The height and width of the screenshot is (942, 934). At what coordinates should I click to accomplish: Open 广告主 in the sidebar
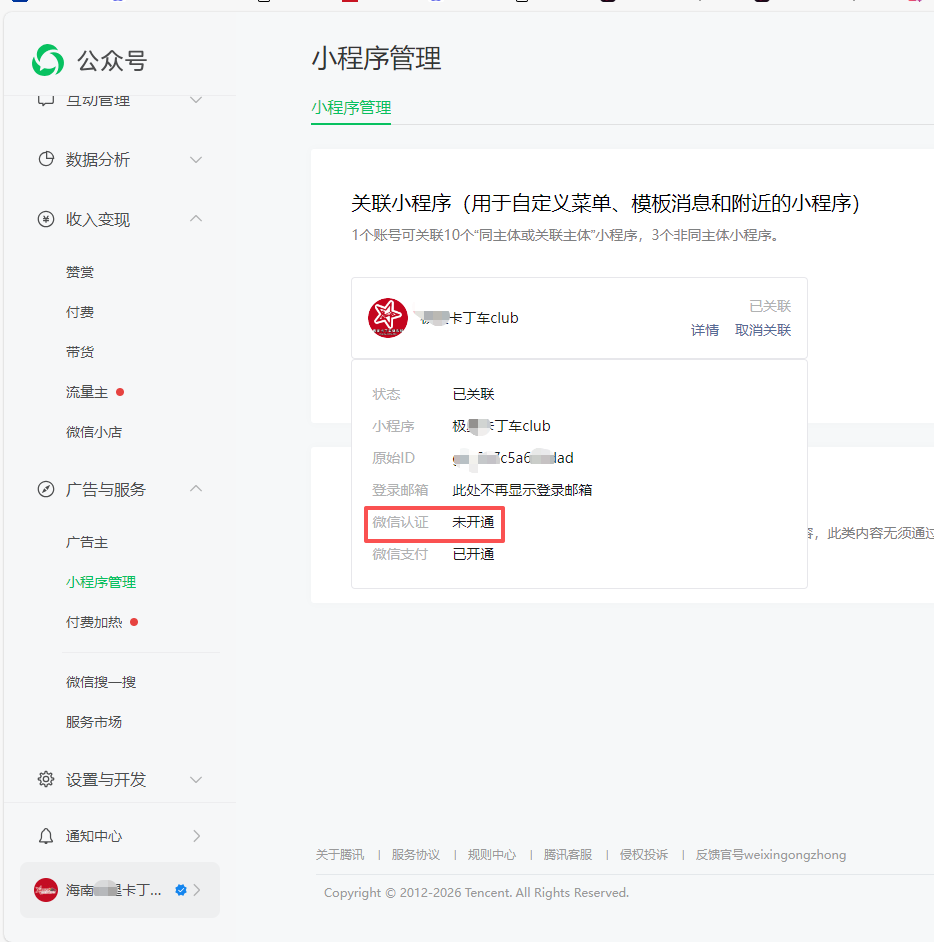[x=87, y=542]
